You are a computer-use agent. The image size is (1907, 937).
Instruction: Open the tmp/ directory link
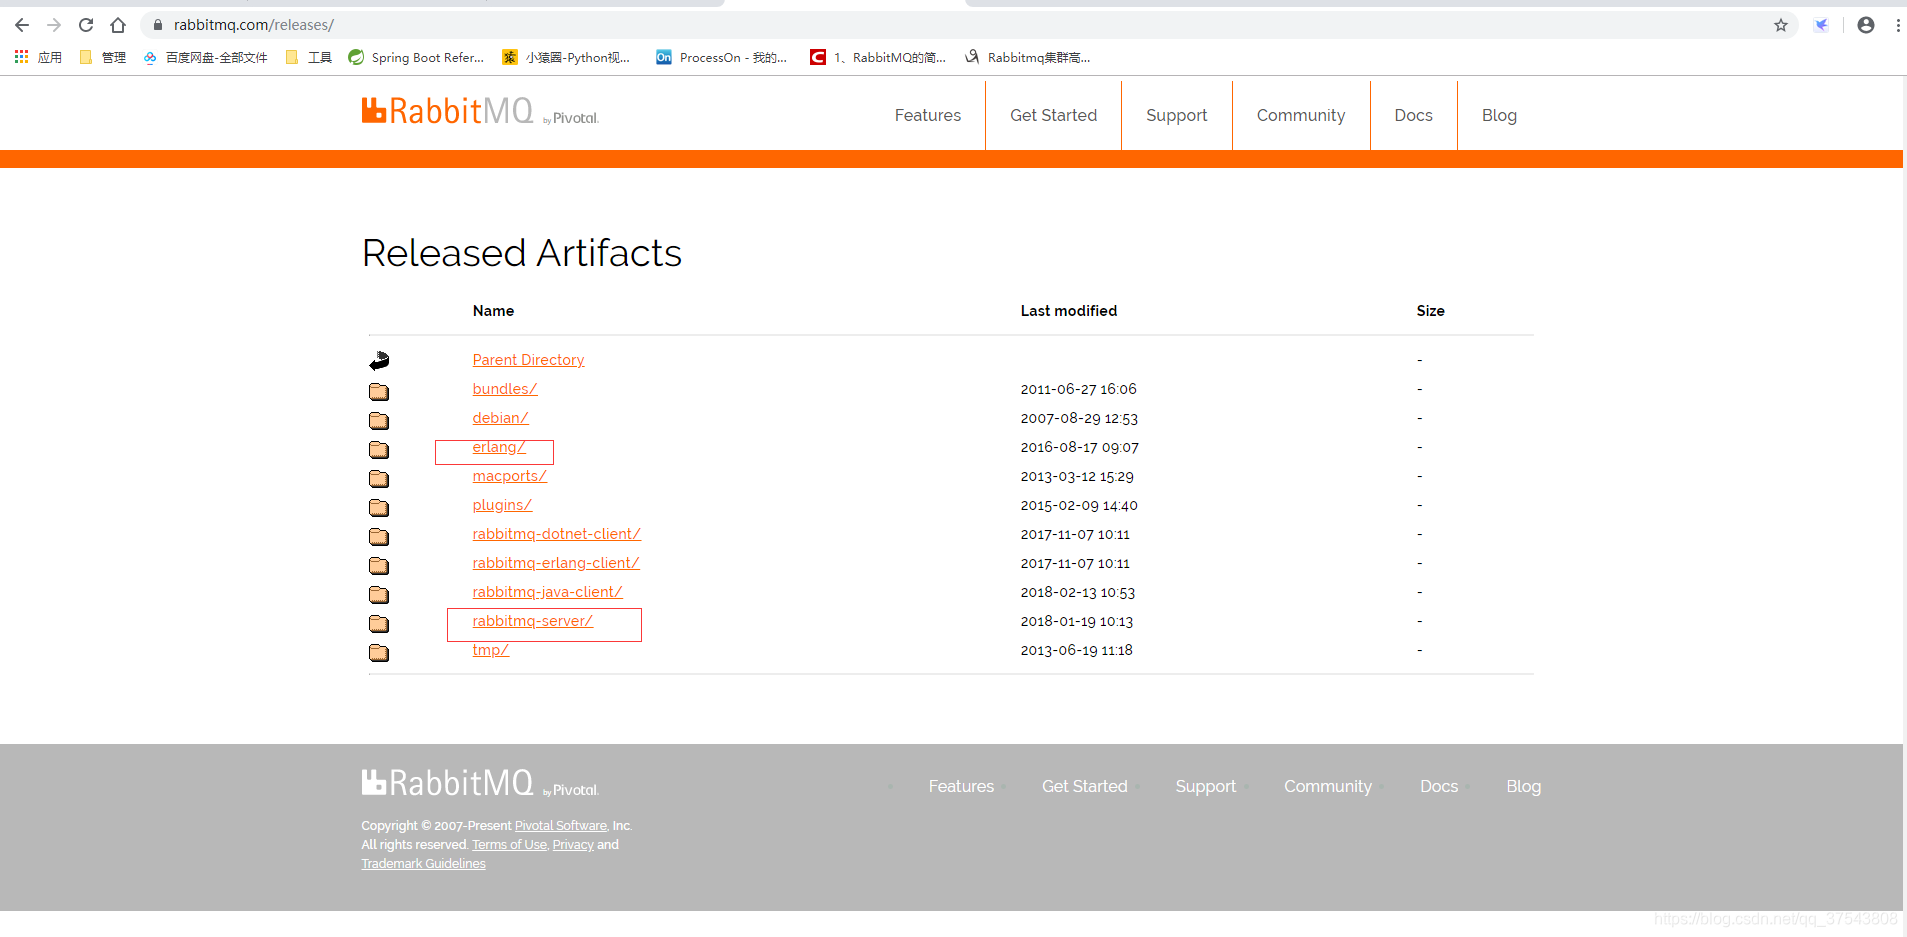491,650
